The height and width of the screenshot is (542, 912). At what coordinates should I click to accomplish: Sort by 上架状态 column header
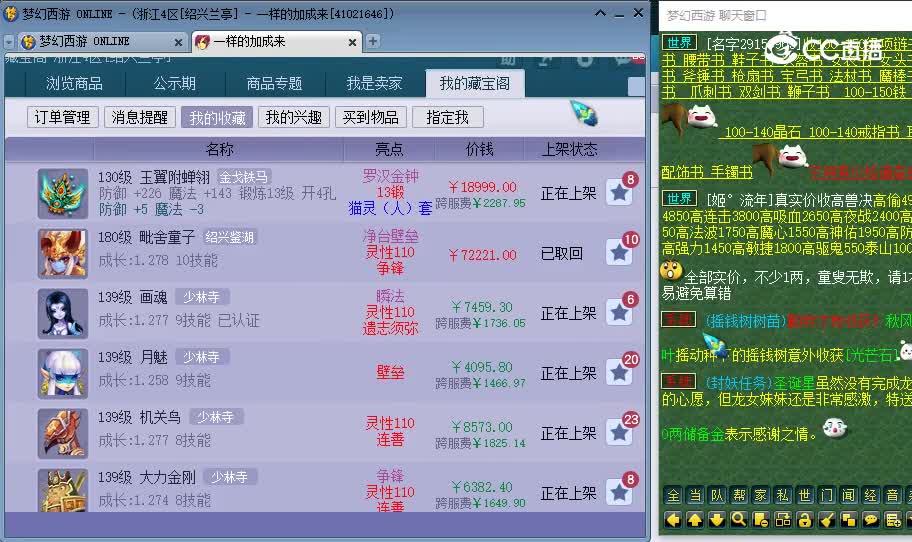[x=569, y=149]
